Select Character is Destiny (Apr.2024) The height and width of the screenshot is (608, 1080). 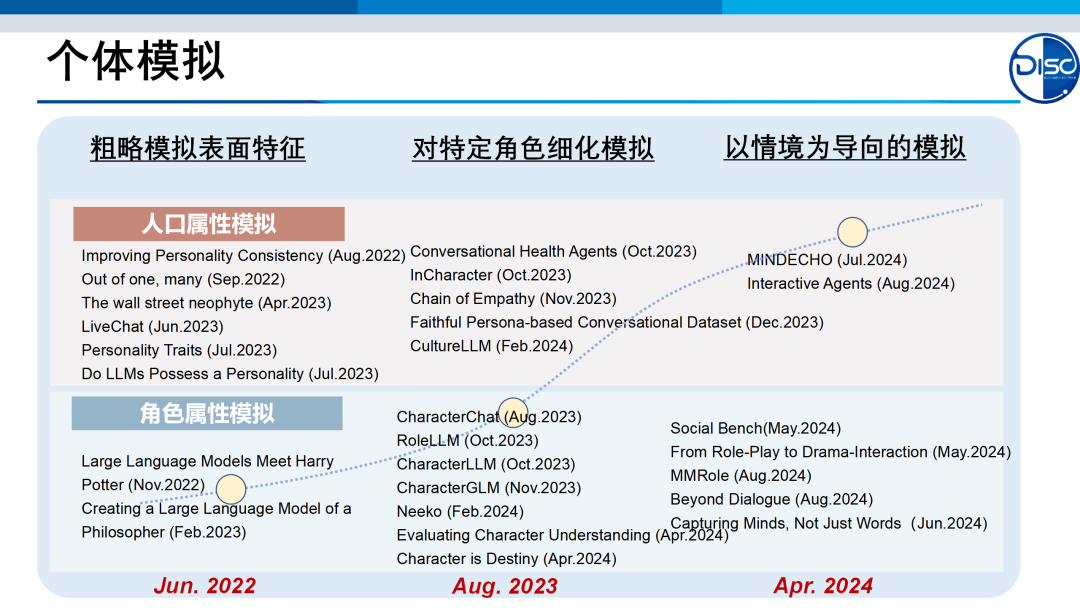click(506, 559)
